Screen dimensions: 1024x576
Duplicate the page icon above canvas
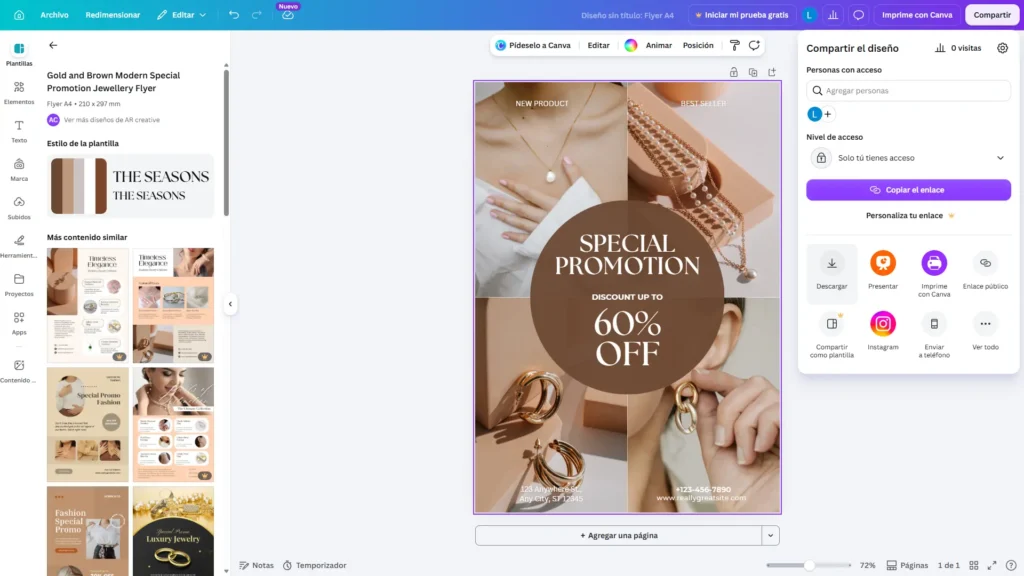[x=753, y=72]
